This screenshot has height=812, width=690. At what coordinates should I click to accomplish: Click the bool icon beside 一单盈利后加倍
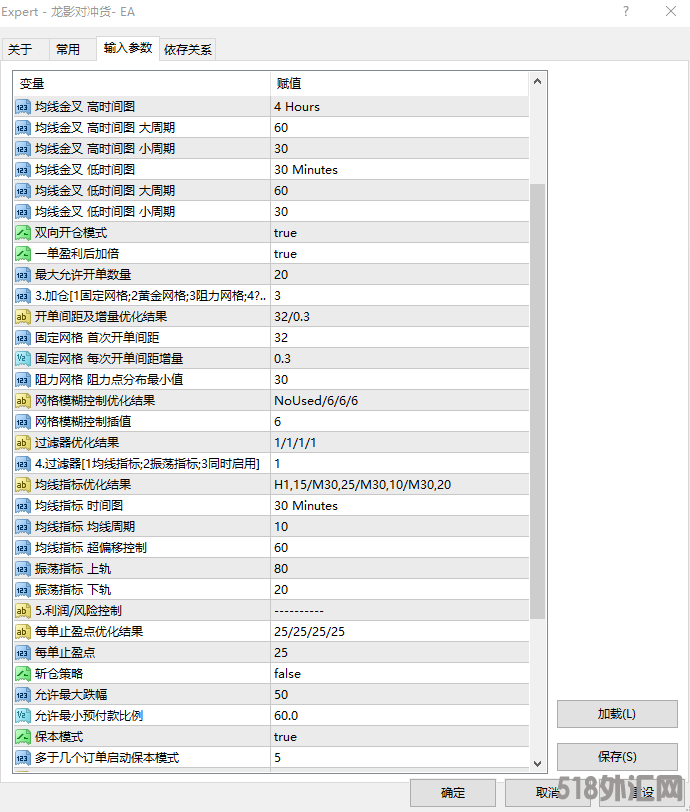[x=22, y=254]
